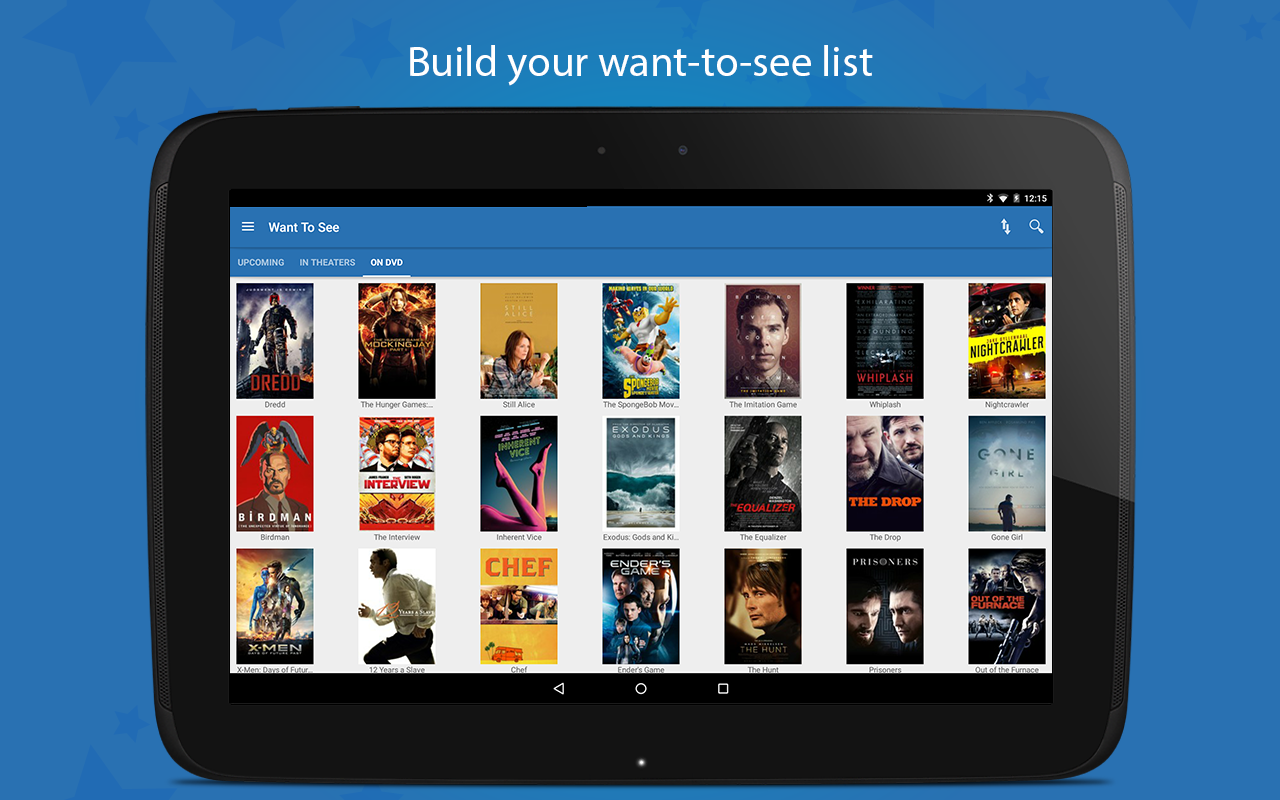Open the 12 Years a Slave poster
Image resolution: width=1280 pixels, height=800 pixels.
397,606
